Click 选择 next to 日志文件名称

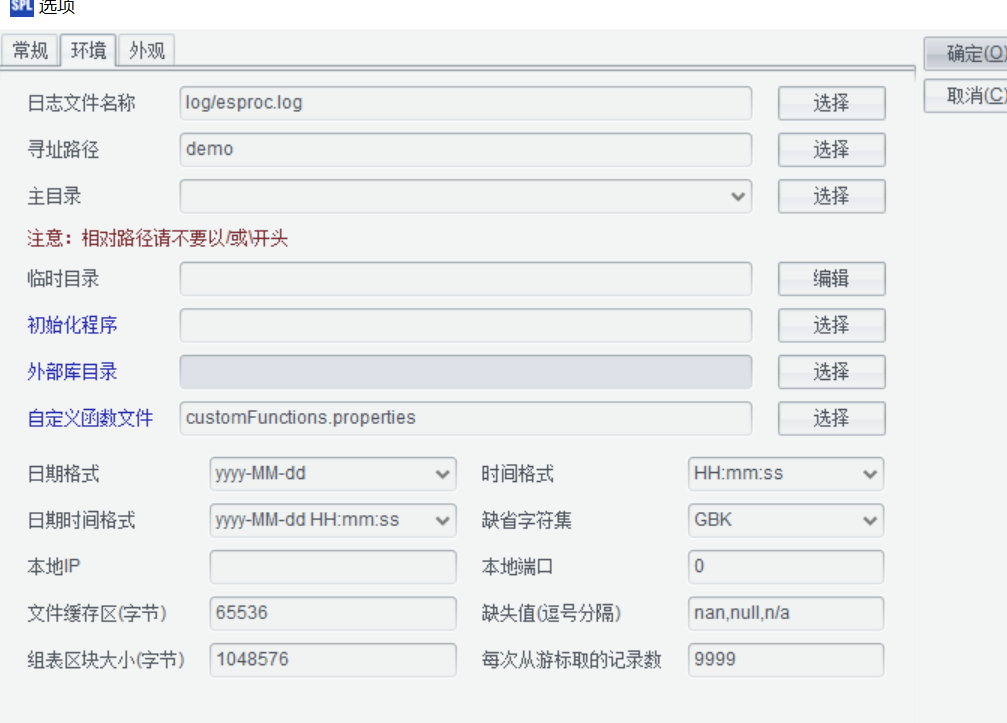(831, 103)
